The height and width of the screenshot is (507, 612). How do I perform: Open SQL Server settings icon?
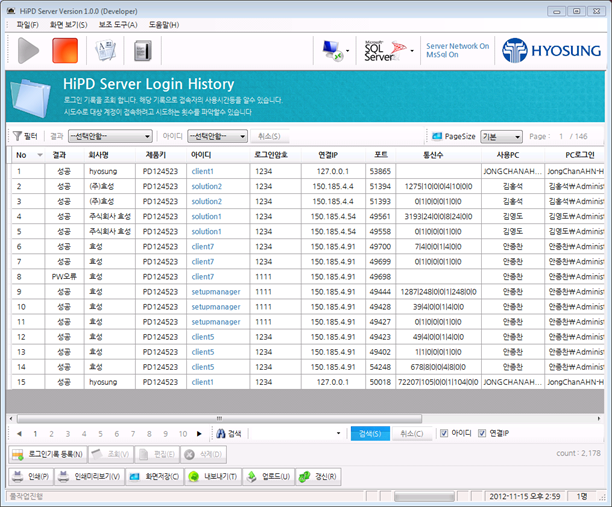(x=386, y=51)
